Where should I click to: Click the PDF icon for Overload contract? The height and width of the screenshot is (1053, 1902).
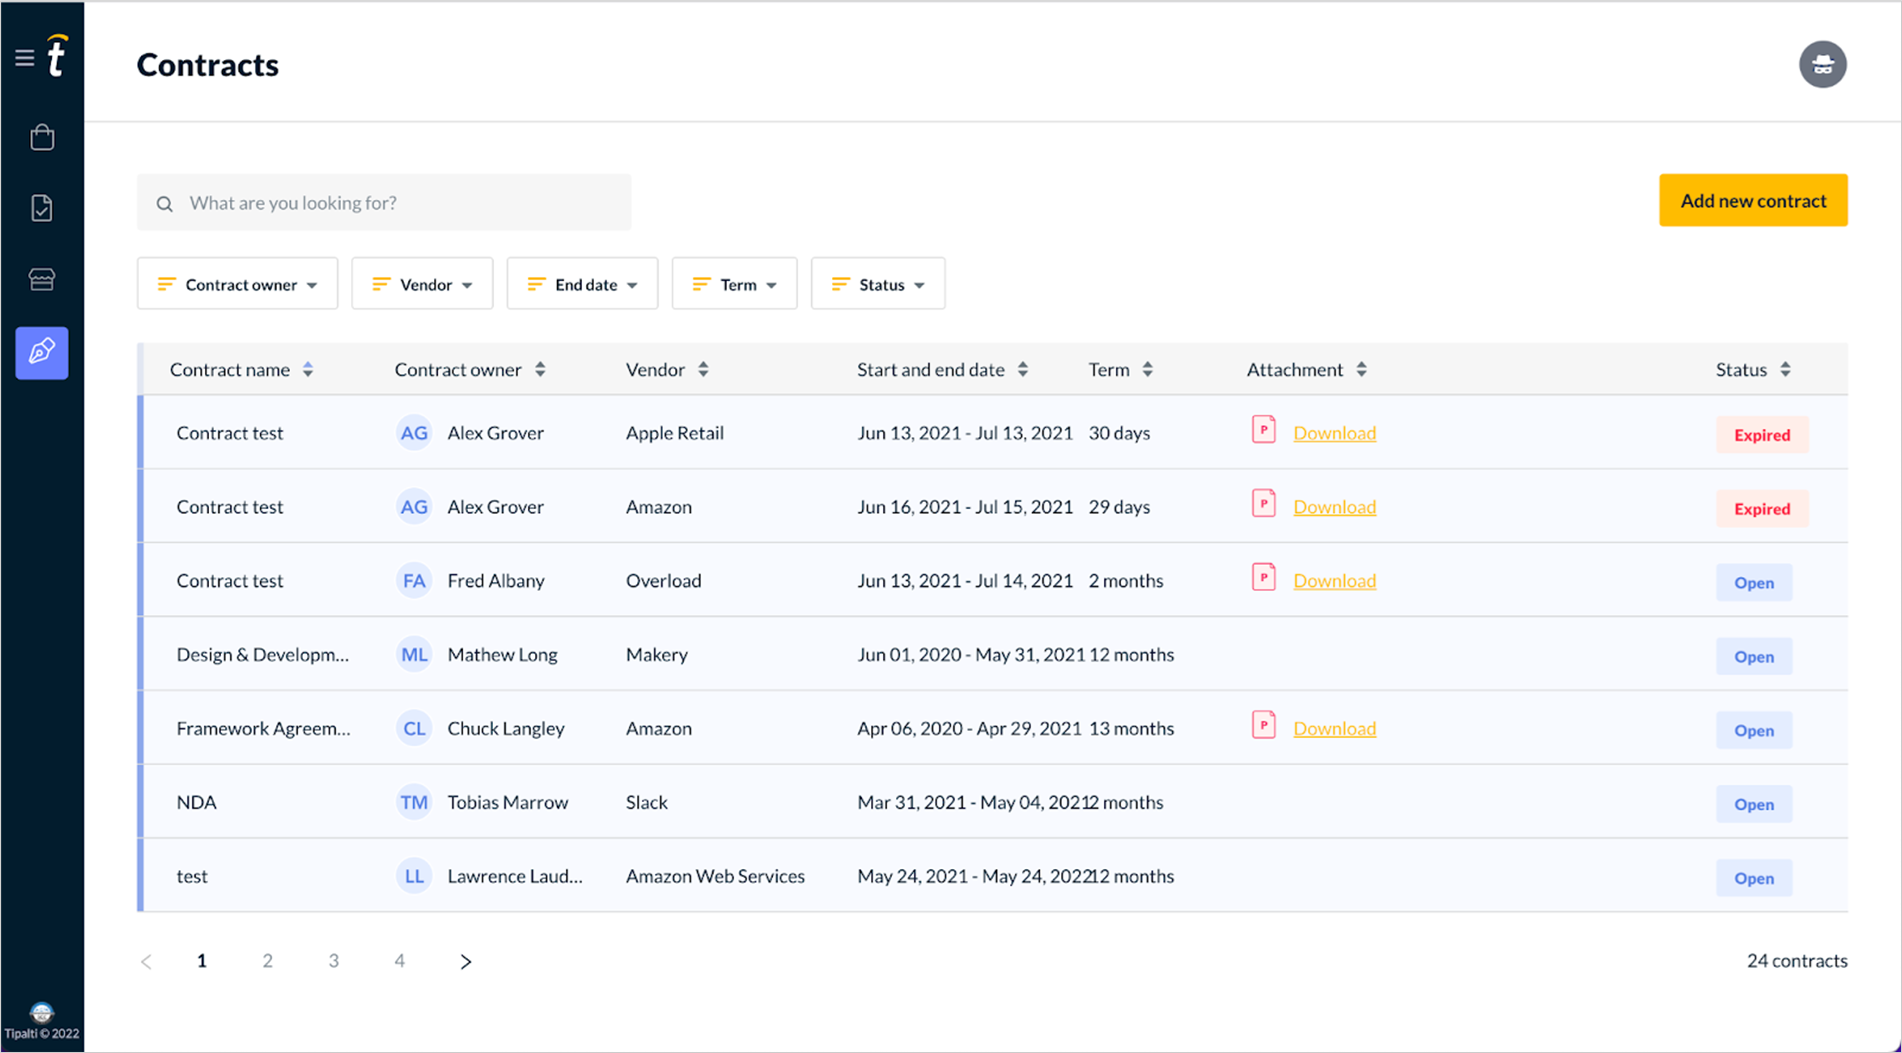1264,578
